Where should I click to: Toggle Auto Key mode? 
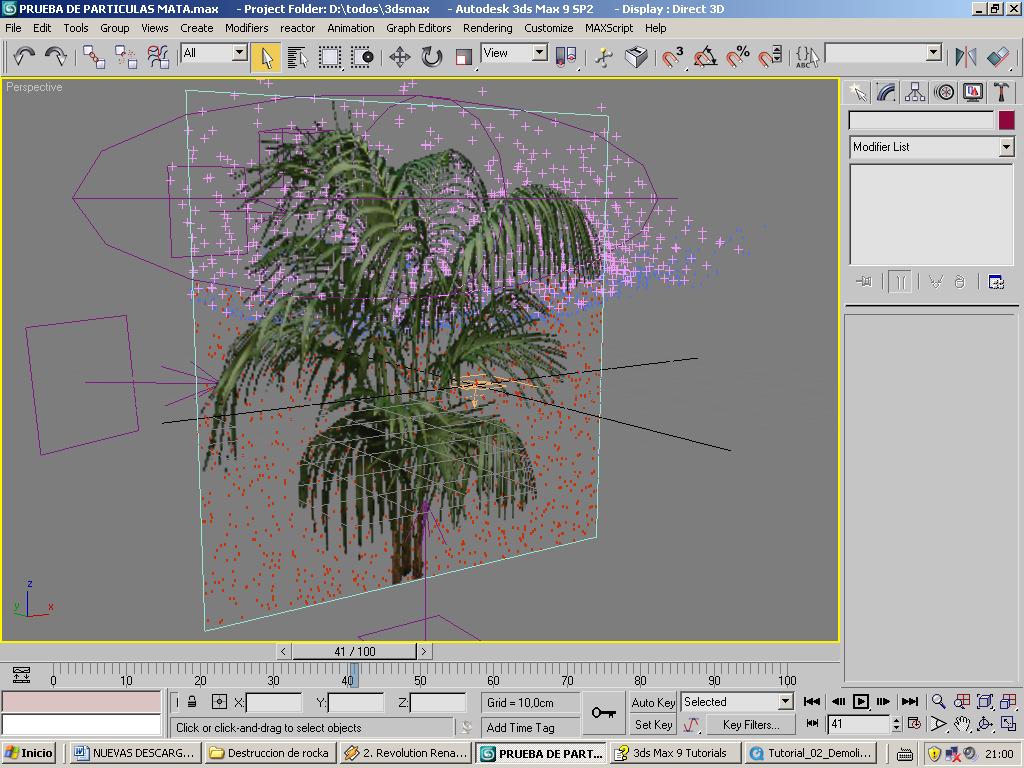click(x=653, y=703)
